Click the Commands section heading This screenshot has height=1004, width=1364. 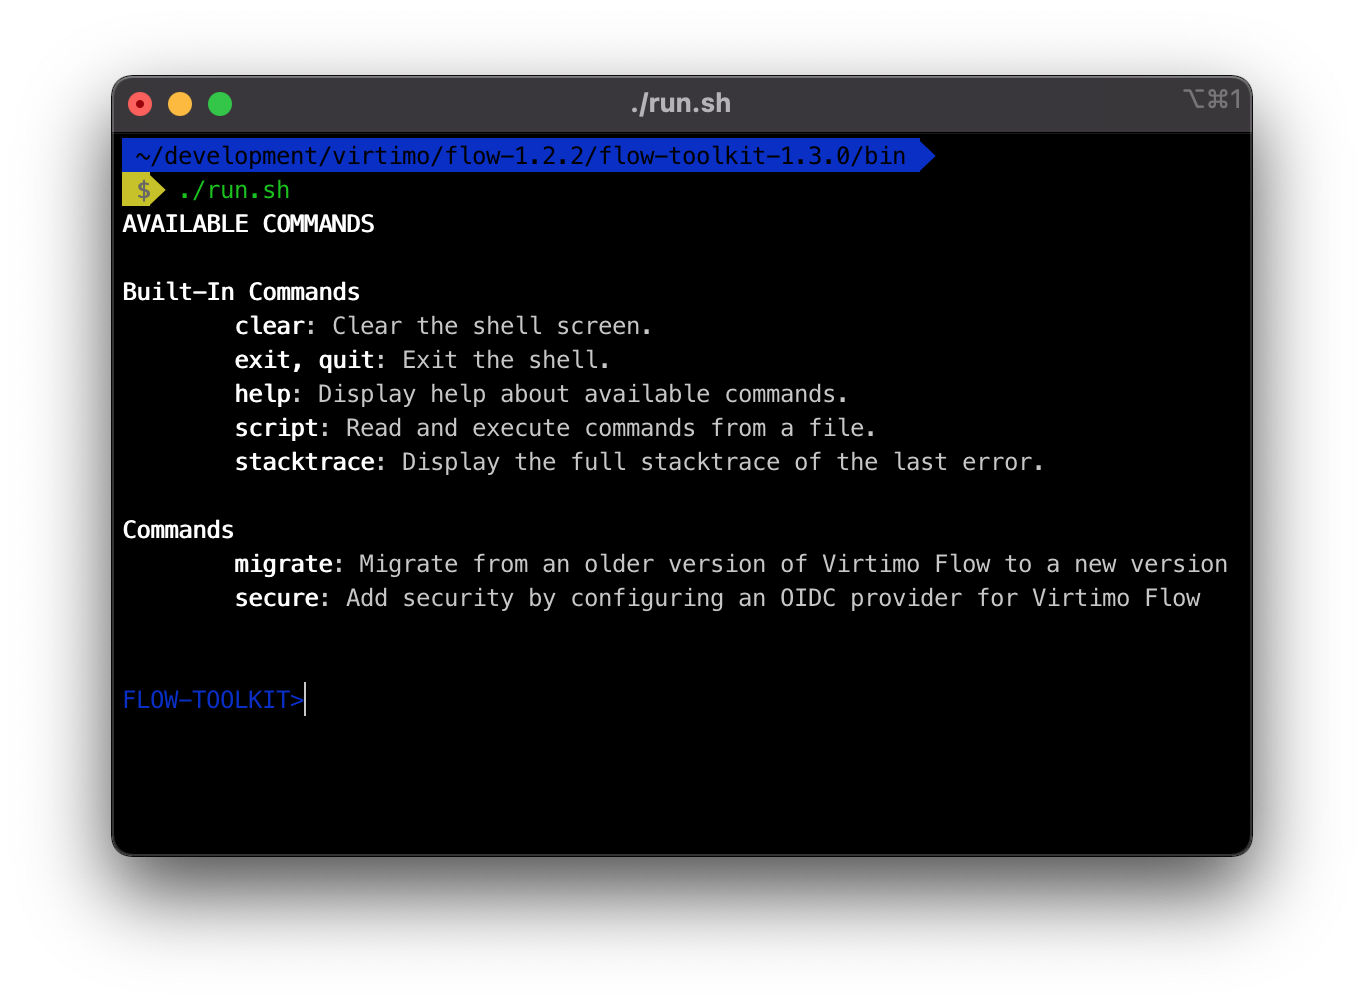tap(178, 530)
